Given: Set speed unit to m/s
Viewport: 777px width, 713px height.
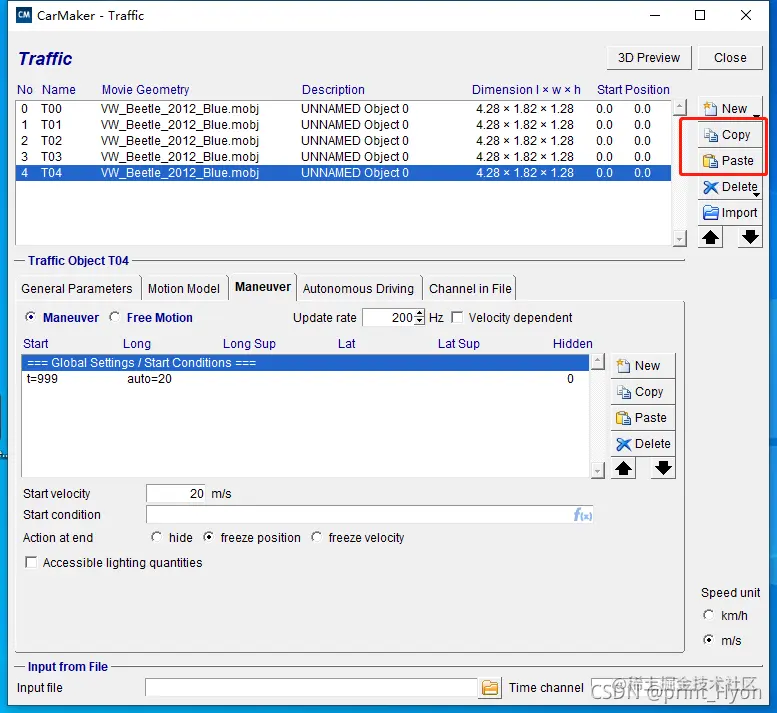Looking at the screenshot, I should coord(709,640).
